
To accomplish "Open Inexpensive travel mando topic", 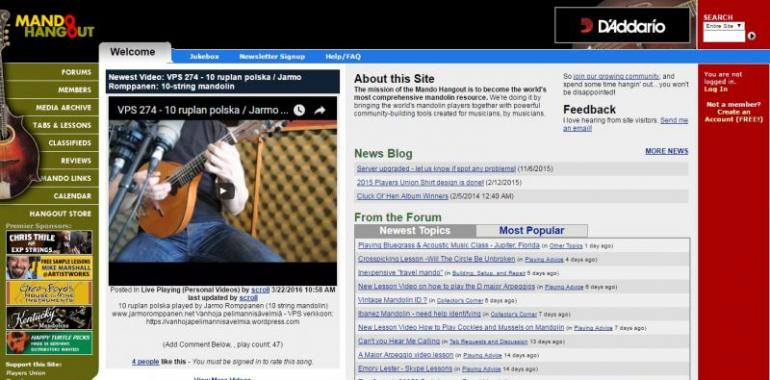I will [x=400, y=272].
